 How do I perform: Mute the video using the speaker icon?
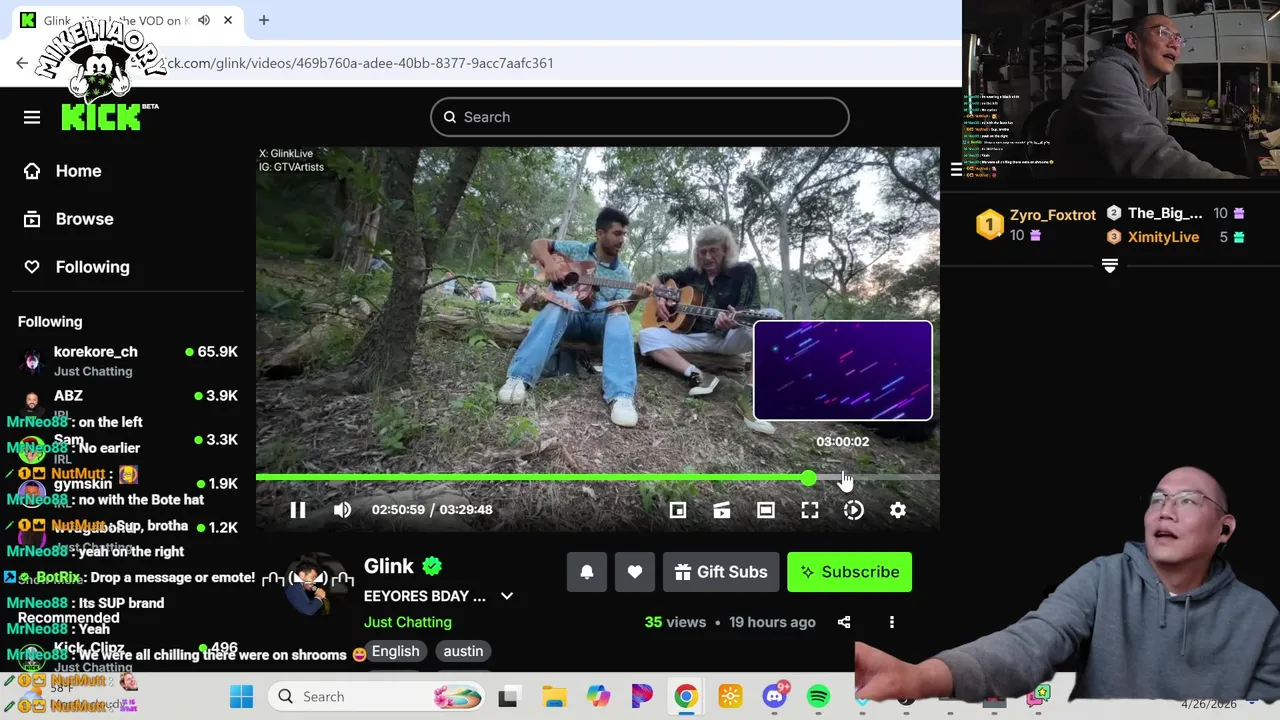(x=342, y=510)
